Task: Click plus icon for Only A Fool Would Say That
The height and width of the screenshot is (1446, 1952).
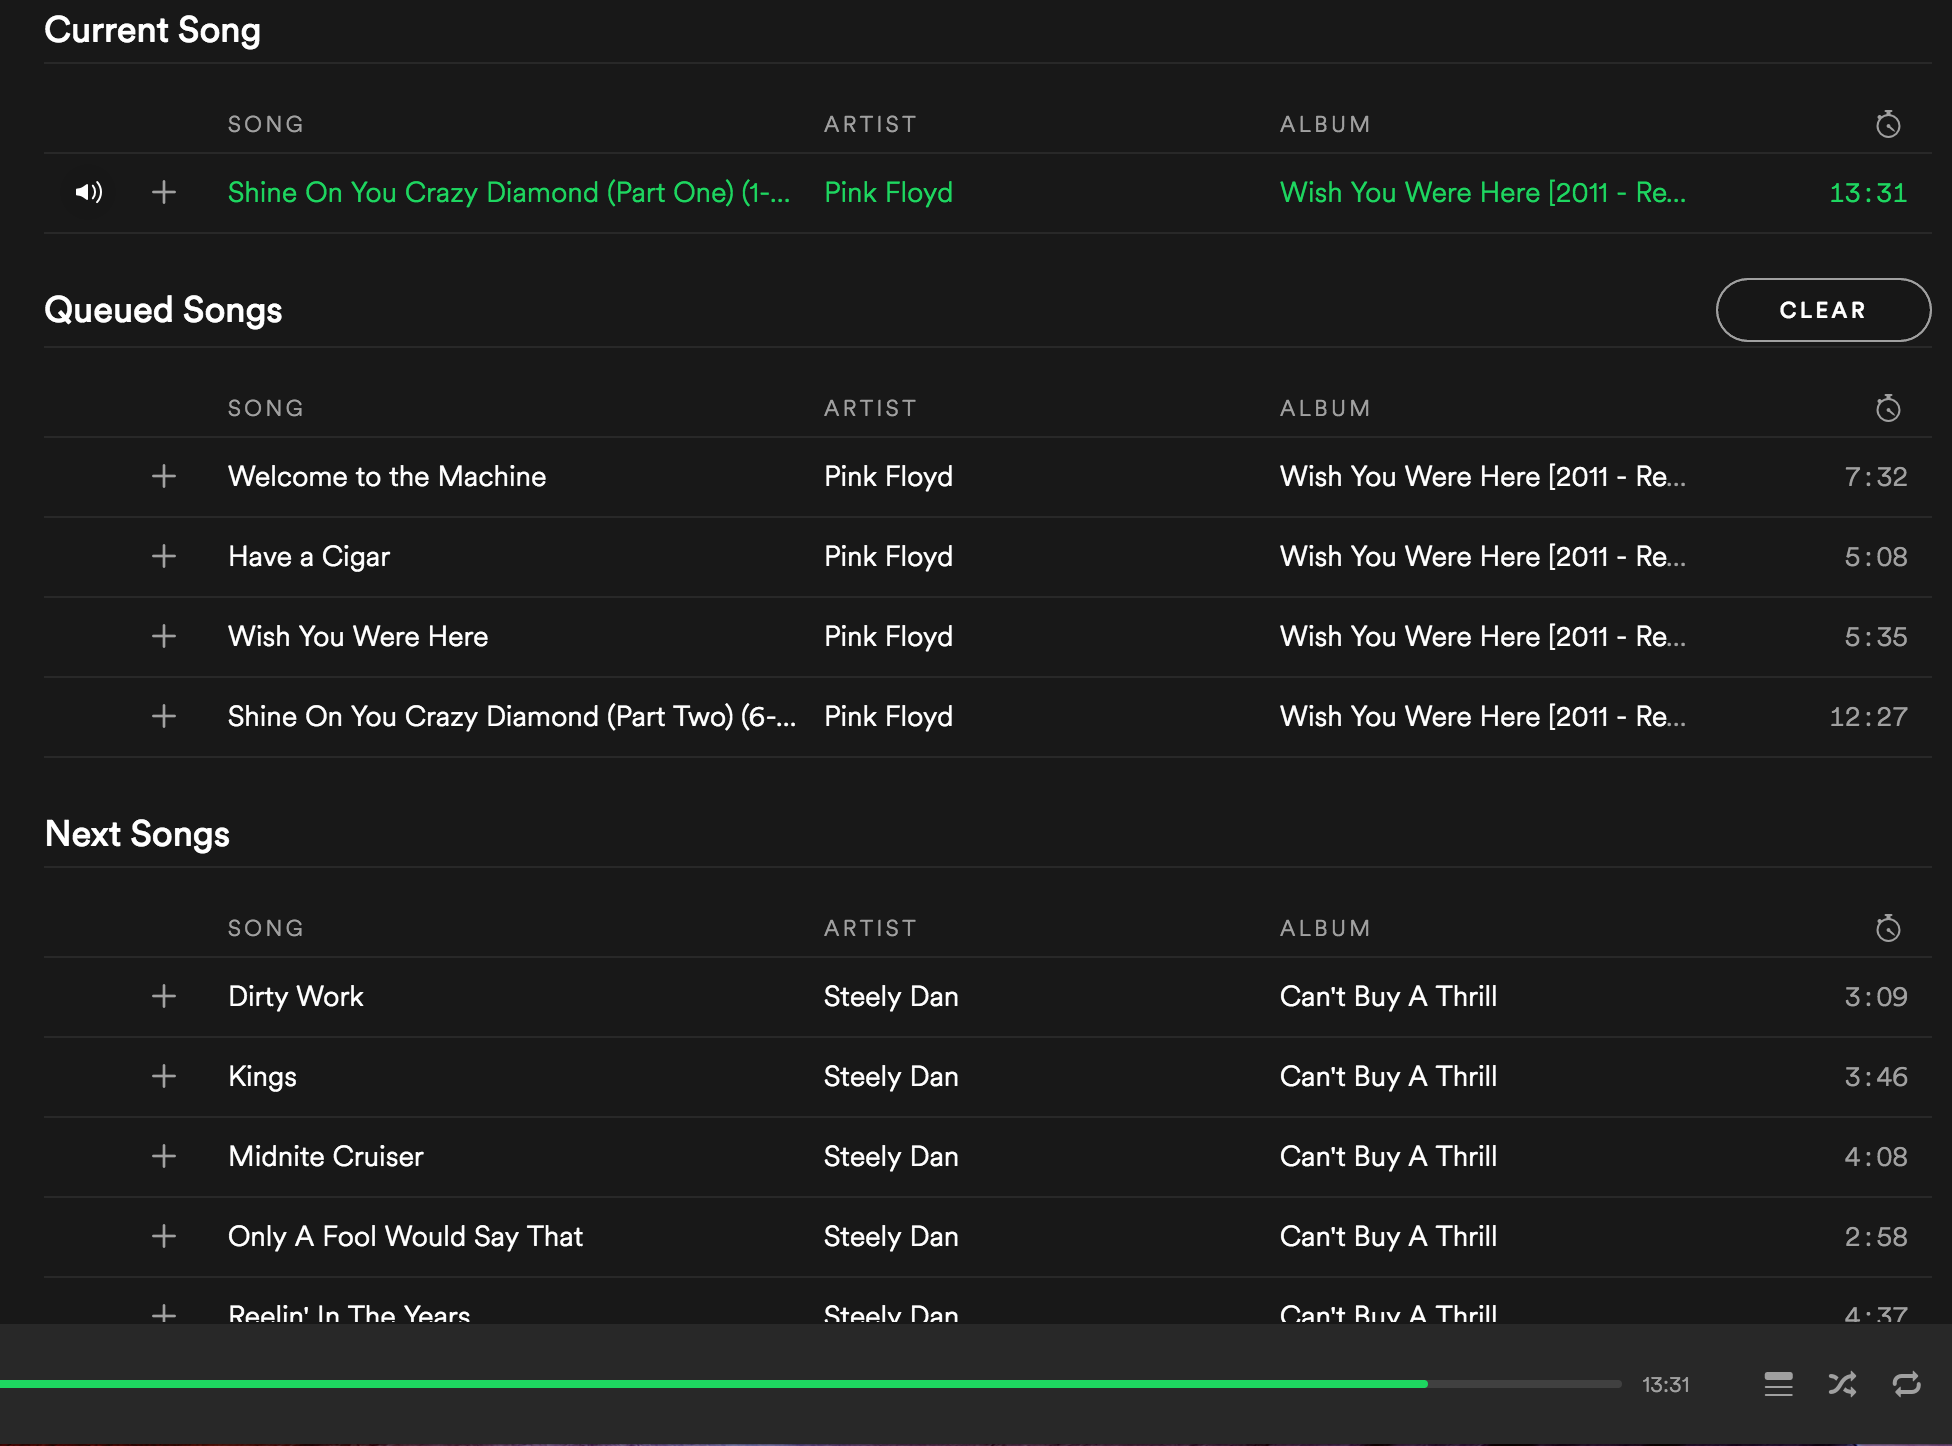Action: point(164,1236)
